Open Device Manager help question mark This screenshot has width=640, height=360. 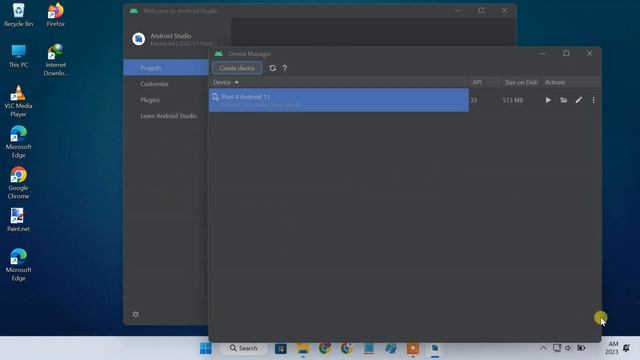[284, 68]
